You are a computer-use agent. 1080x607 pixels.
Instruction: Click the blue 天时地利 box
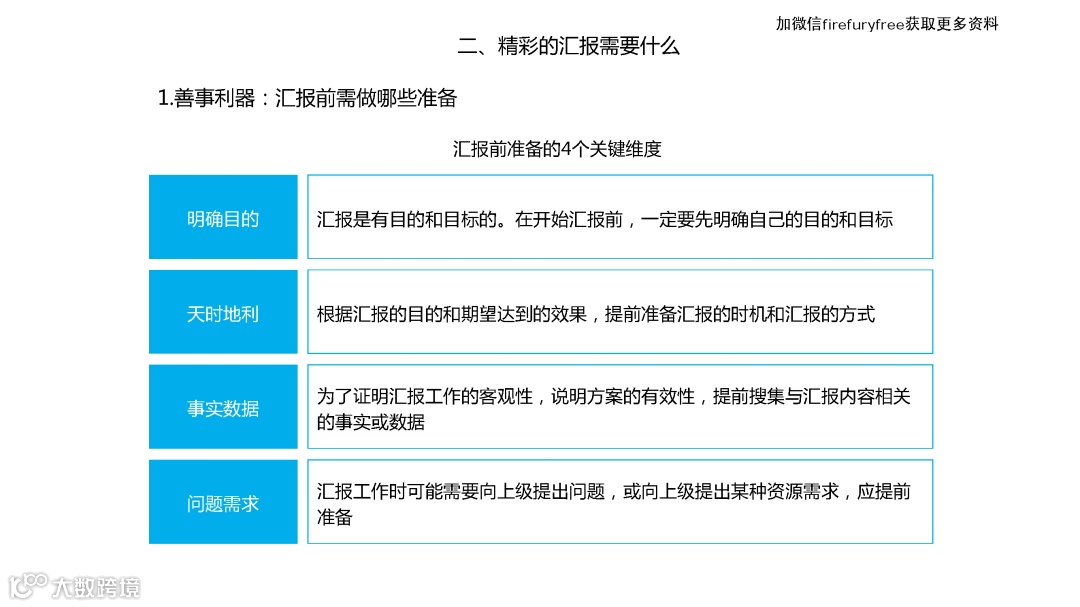click(x=223, y=312)
